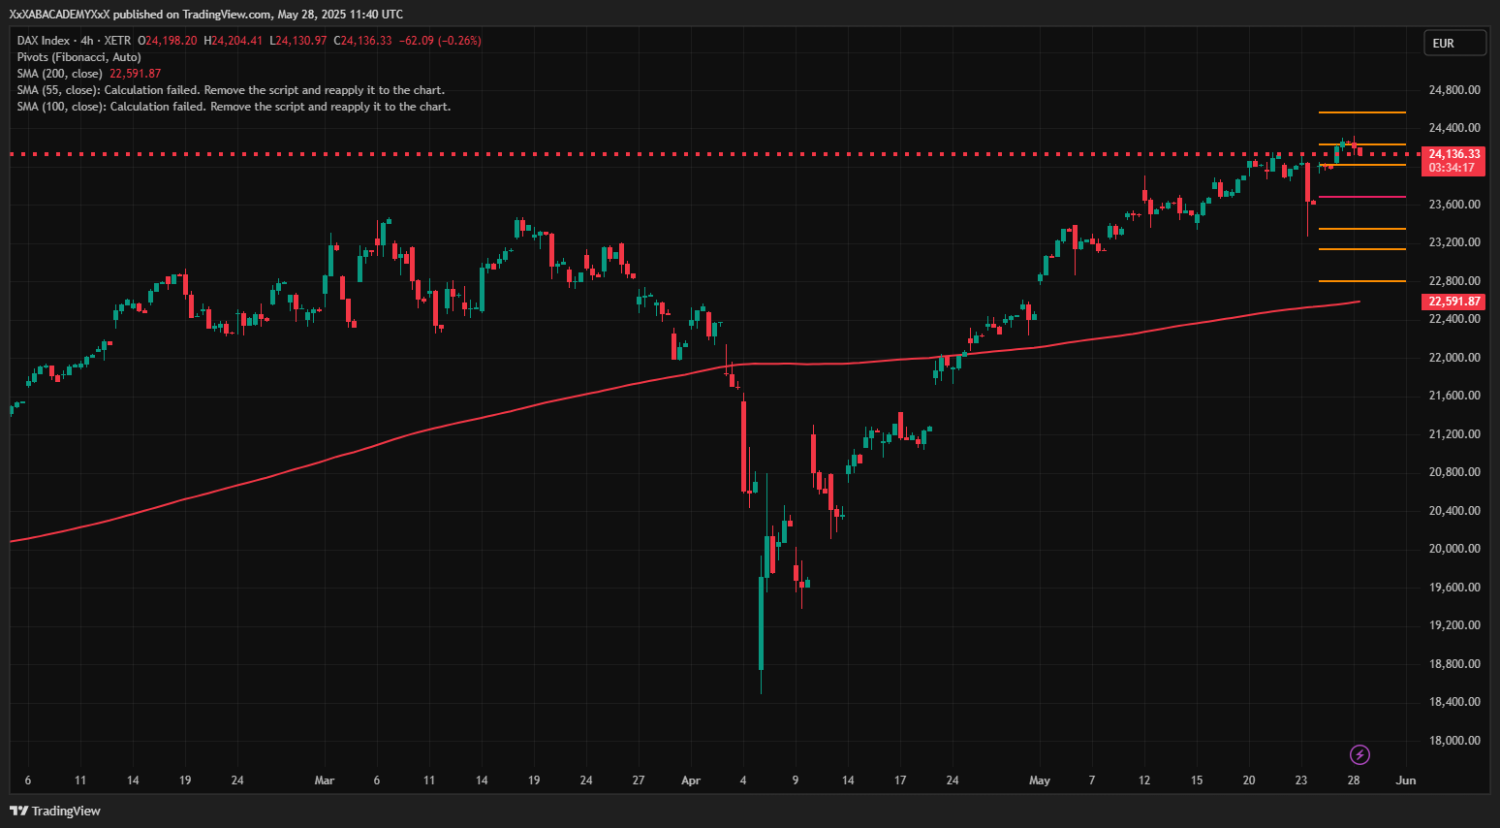
Task: Click the May label on time axis
Action: 1040,781
